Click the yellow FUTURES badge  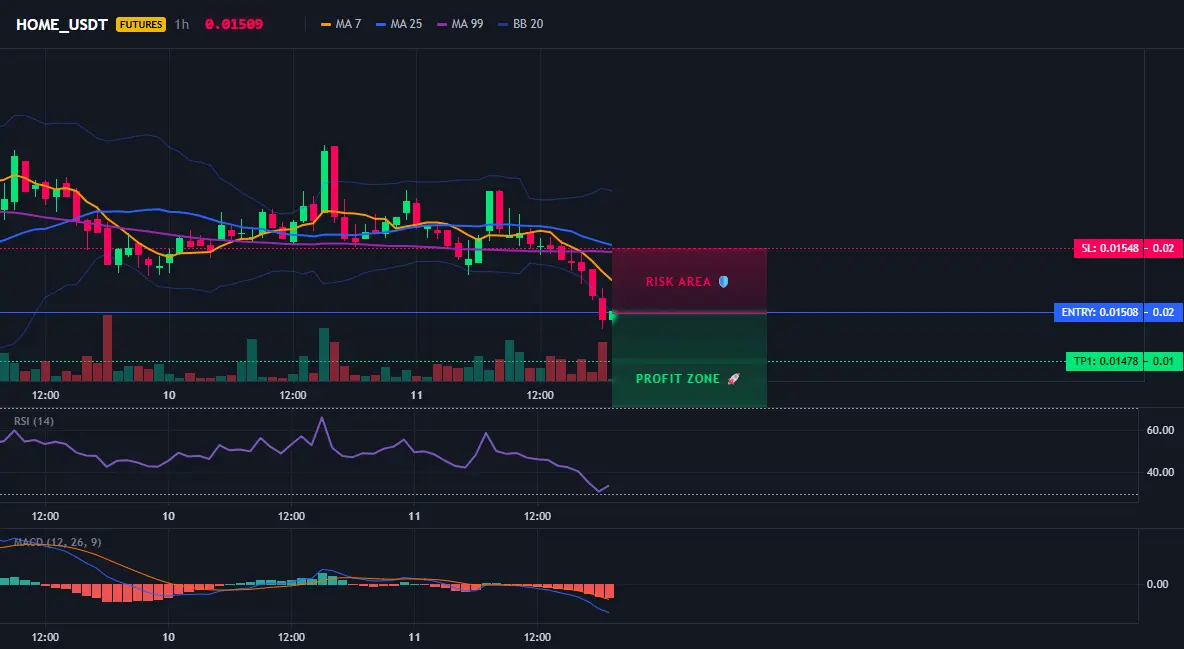point(140,24)
